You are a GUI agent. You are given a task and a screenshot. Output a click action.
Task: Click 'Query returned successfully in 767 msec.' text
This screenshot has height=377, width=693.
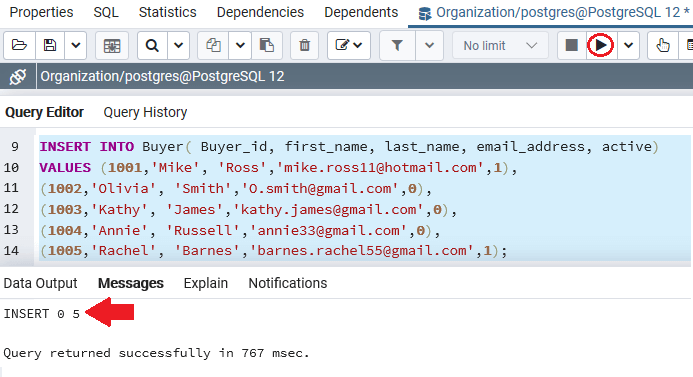(156, 353)
